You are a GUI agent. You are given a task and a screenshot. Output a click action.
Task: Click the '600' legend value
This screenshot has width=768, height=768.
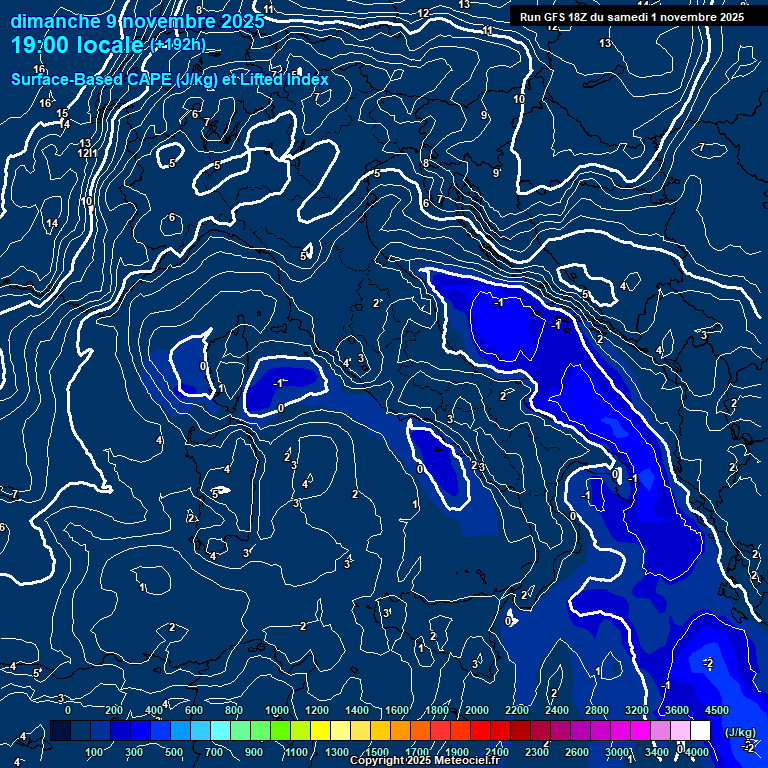[x=193, y=710]
